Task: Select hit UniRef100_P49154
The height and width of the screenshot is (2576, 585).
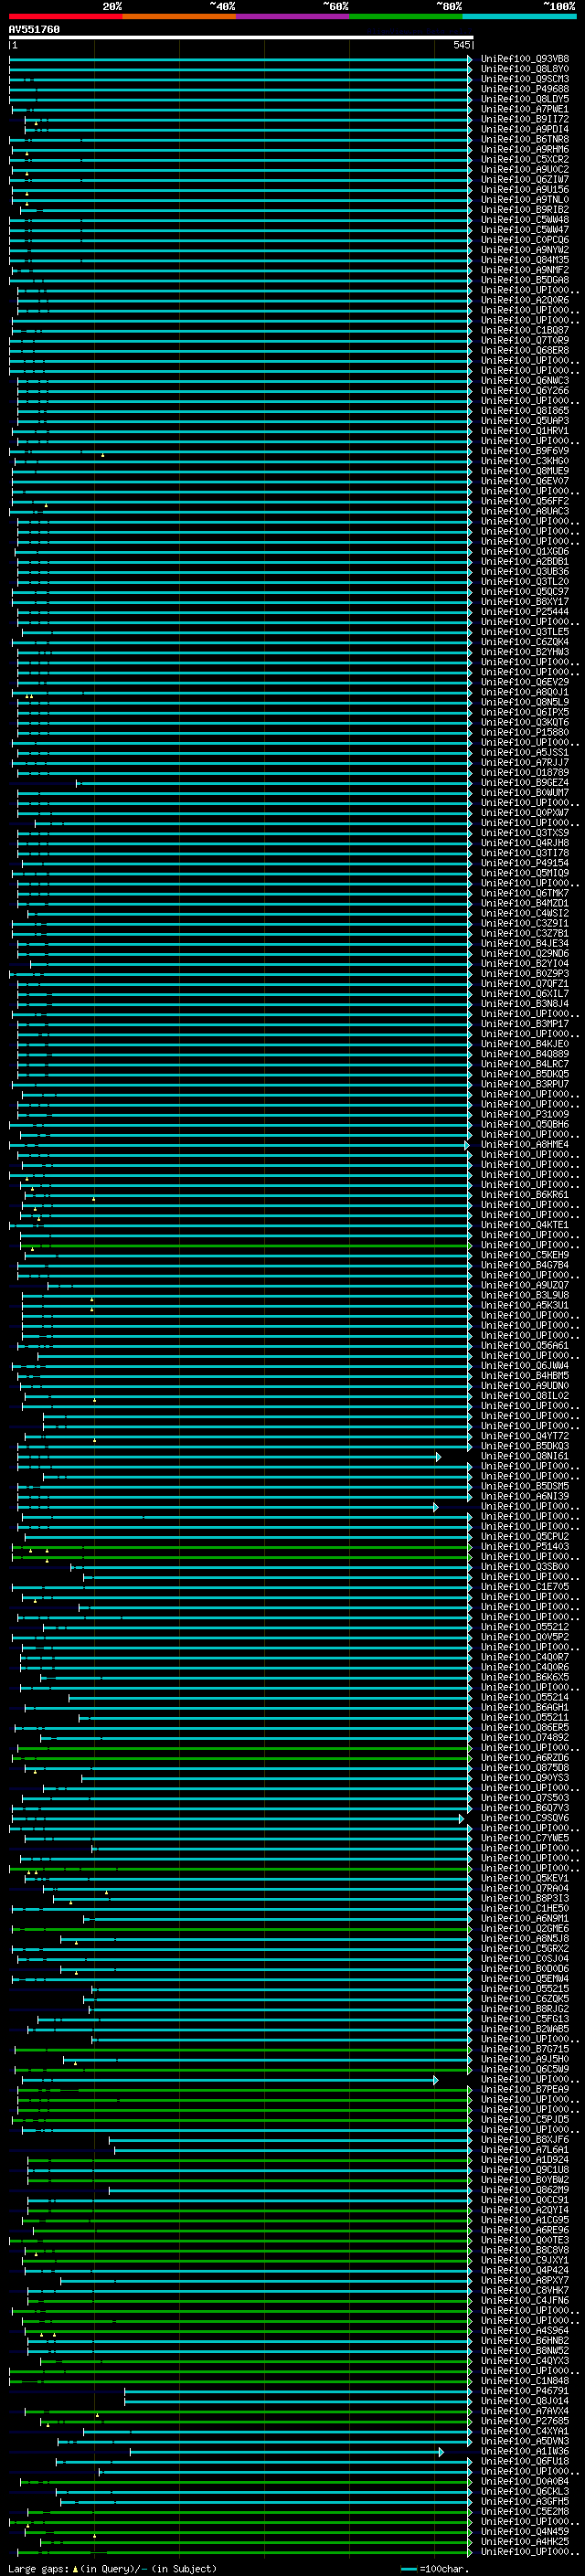Action: pos(525,863)
